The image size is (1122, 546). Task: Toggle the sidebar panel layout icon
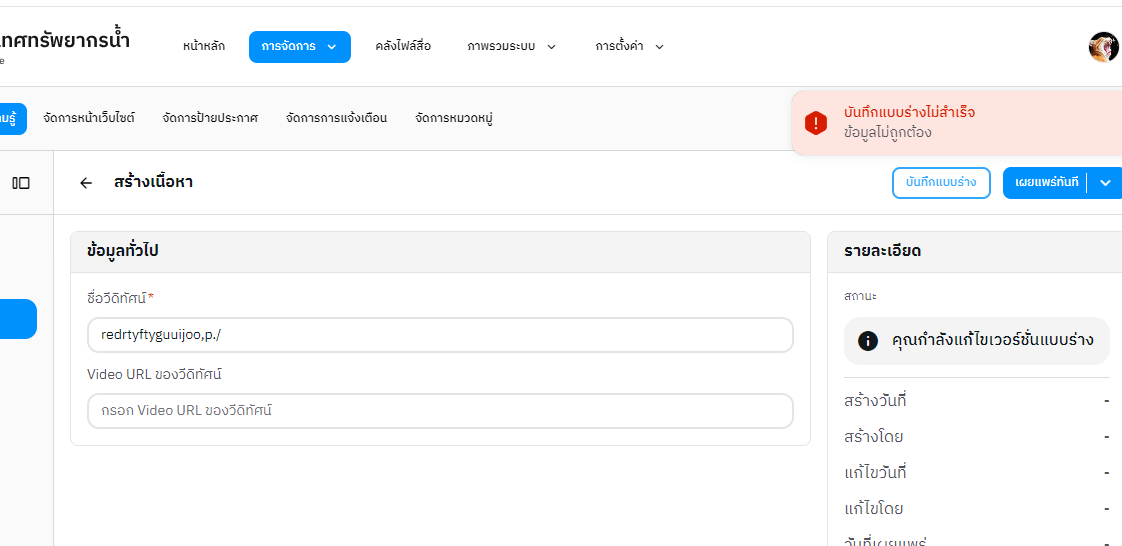[x=21, y=183]
